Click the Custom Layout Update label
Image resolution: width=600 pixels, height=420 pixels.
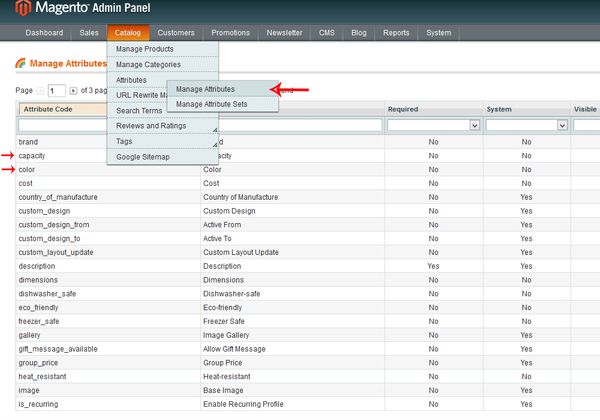(x=241, y=252)
